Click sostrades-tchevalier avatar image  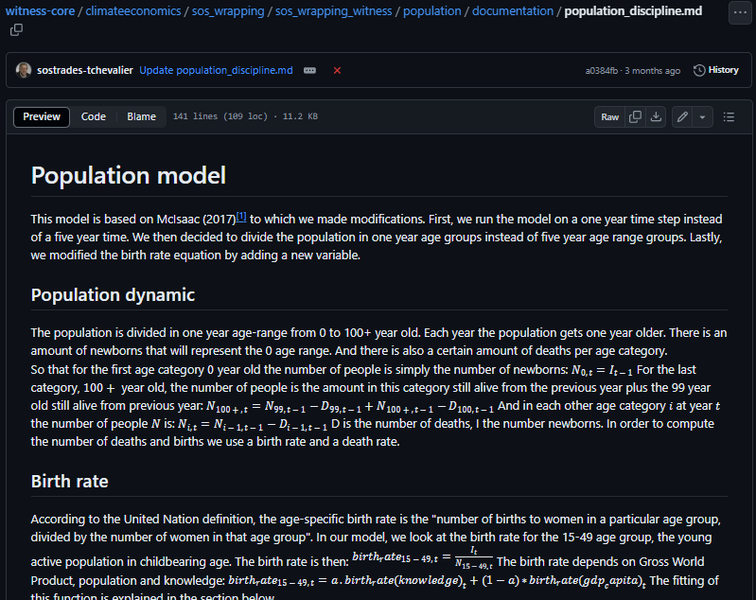(23, 70)
